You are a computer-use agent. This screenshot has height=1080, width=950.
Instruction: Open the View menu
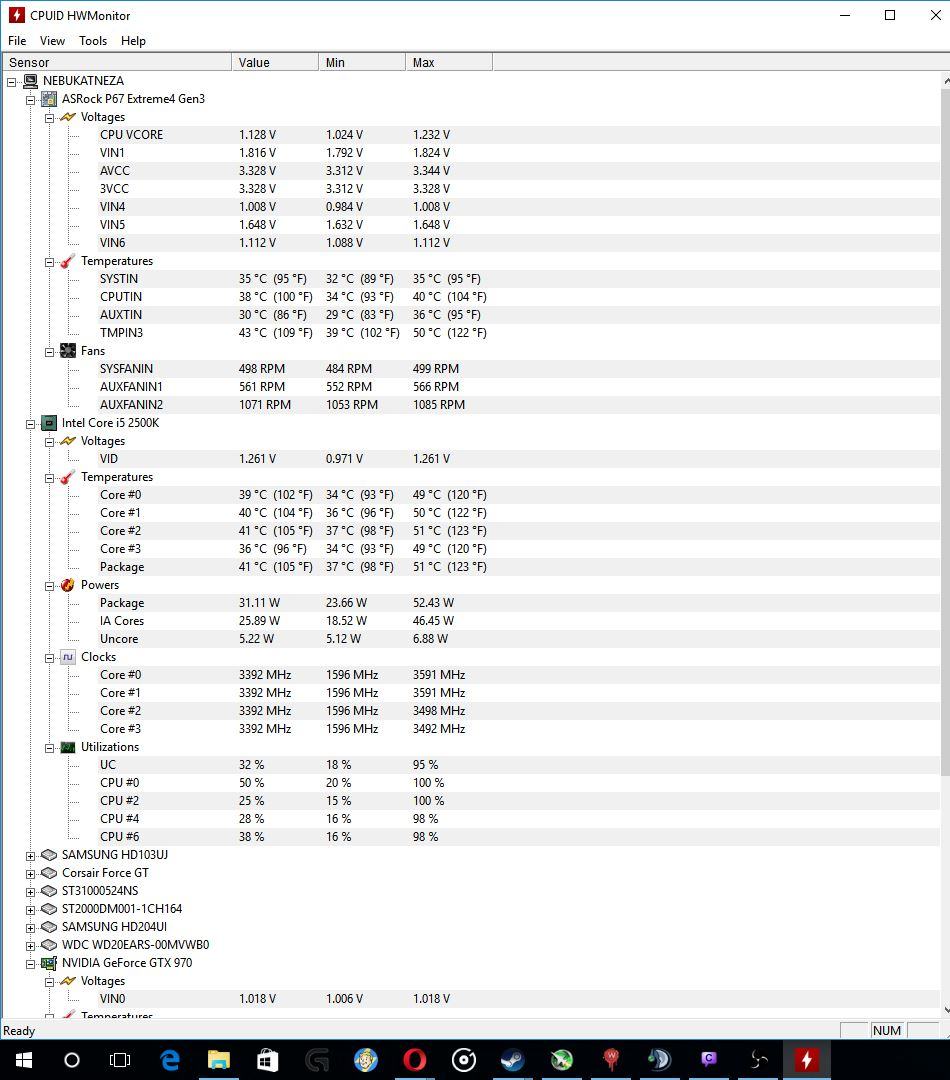[52, 41]
